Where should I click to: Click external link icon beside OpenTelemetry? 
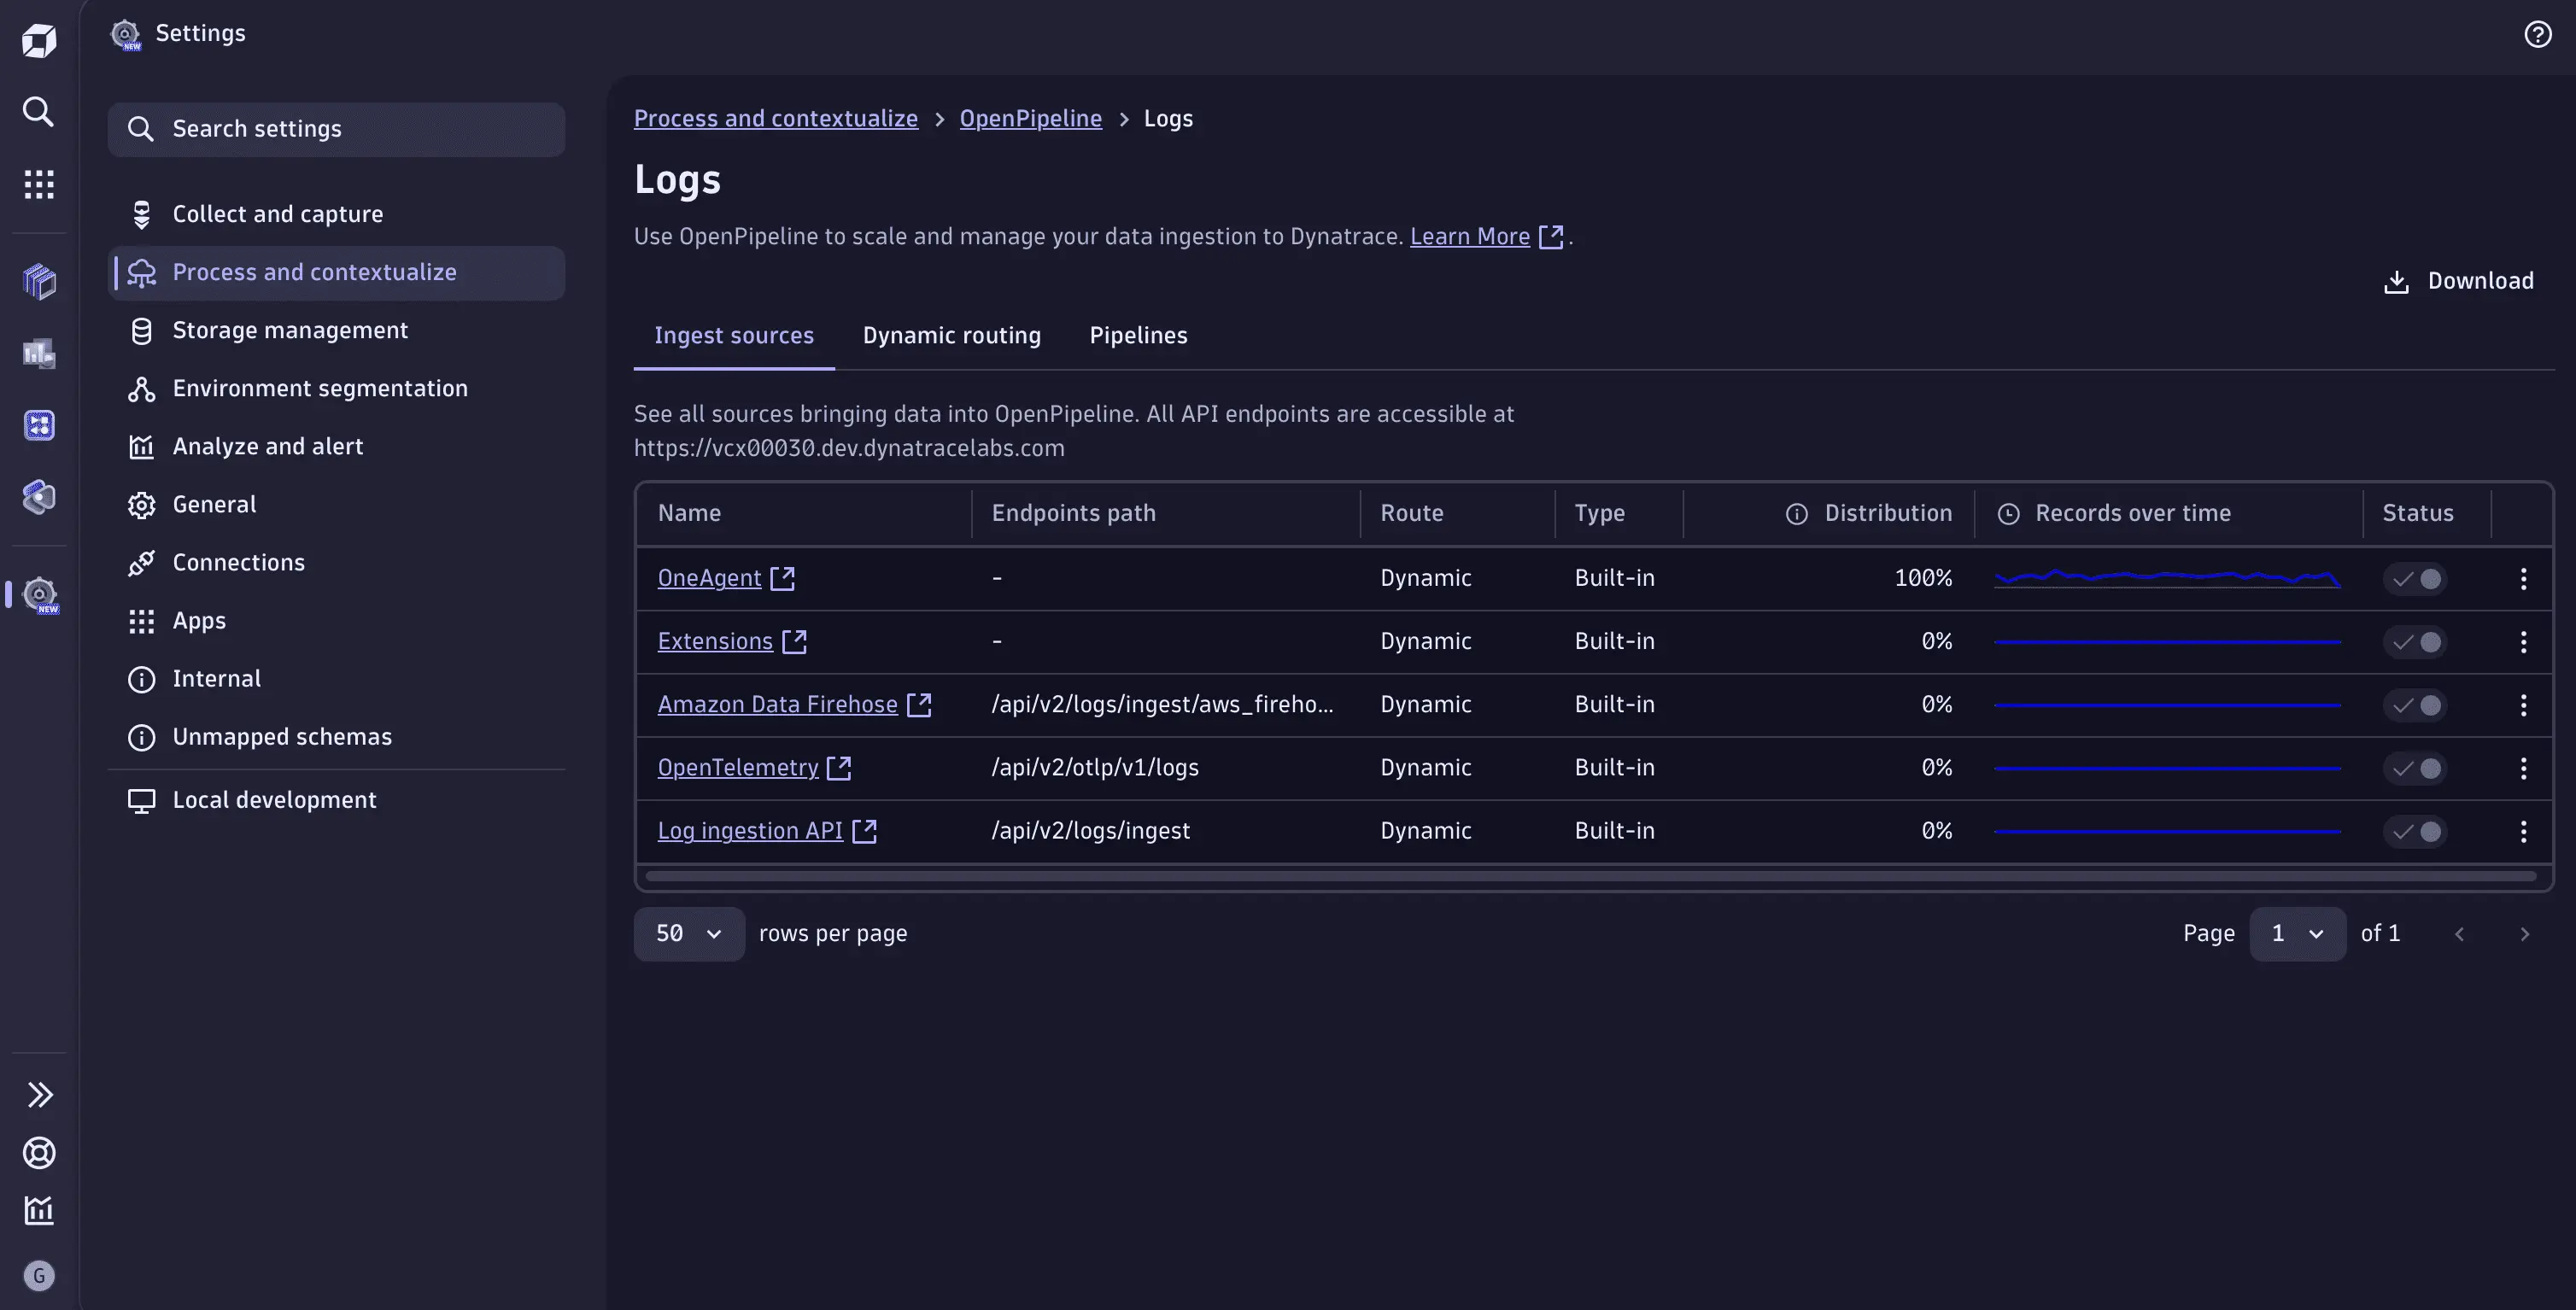(x=839, y=768)
